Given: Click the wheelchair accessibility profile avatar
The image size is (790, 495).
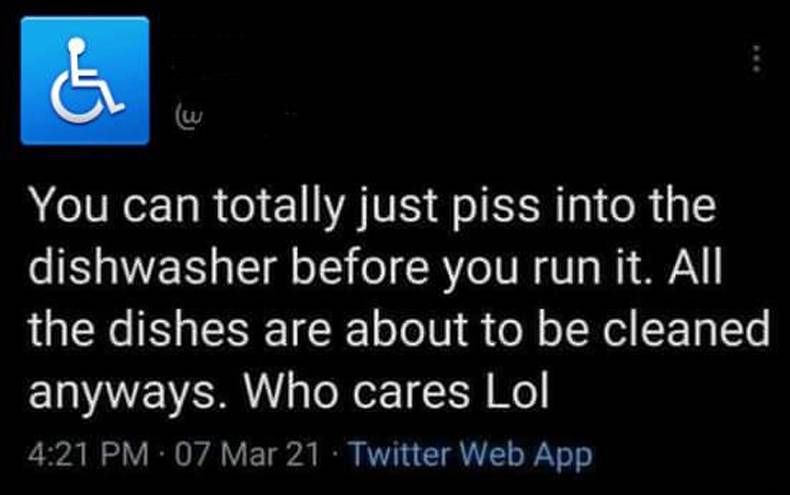Looking at the screenshot, I should 85,80.
